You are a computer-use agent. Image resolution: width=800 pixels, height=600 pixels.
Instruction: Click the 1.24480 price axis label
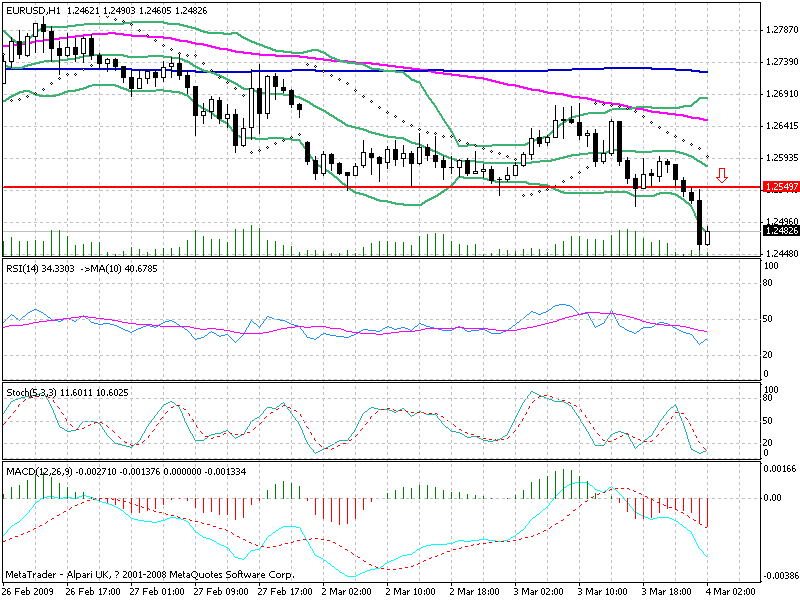(x=782, y=254)
